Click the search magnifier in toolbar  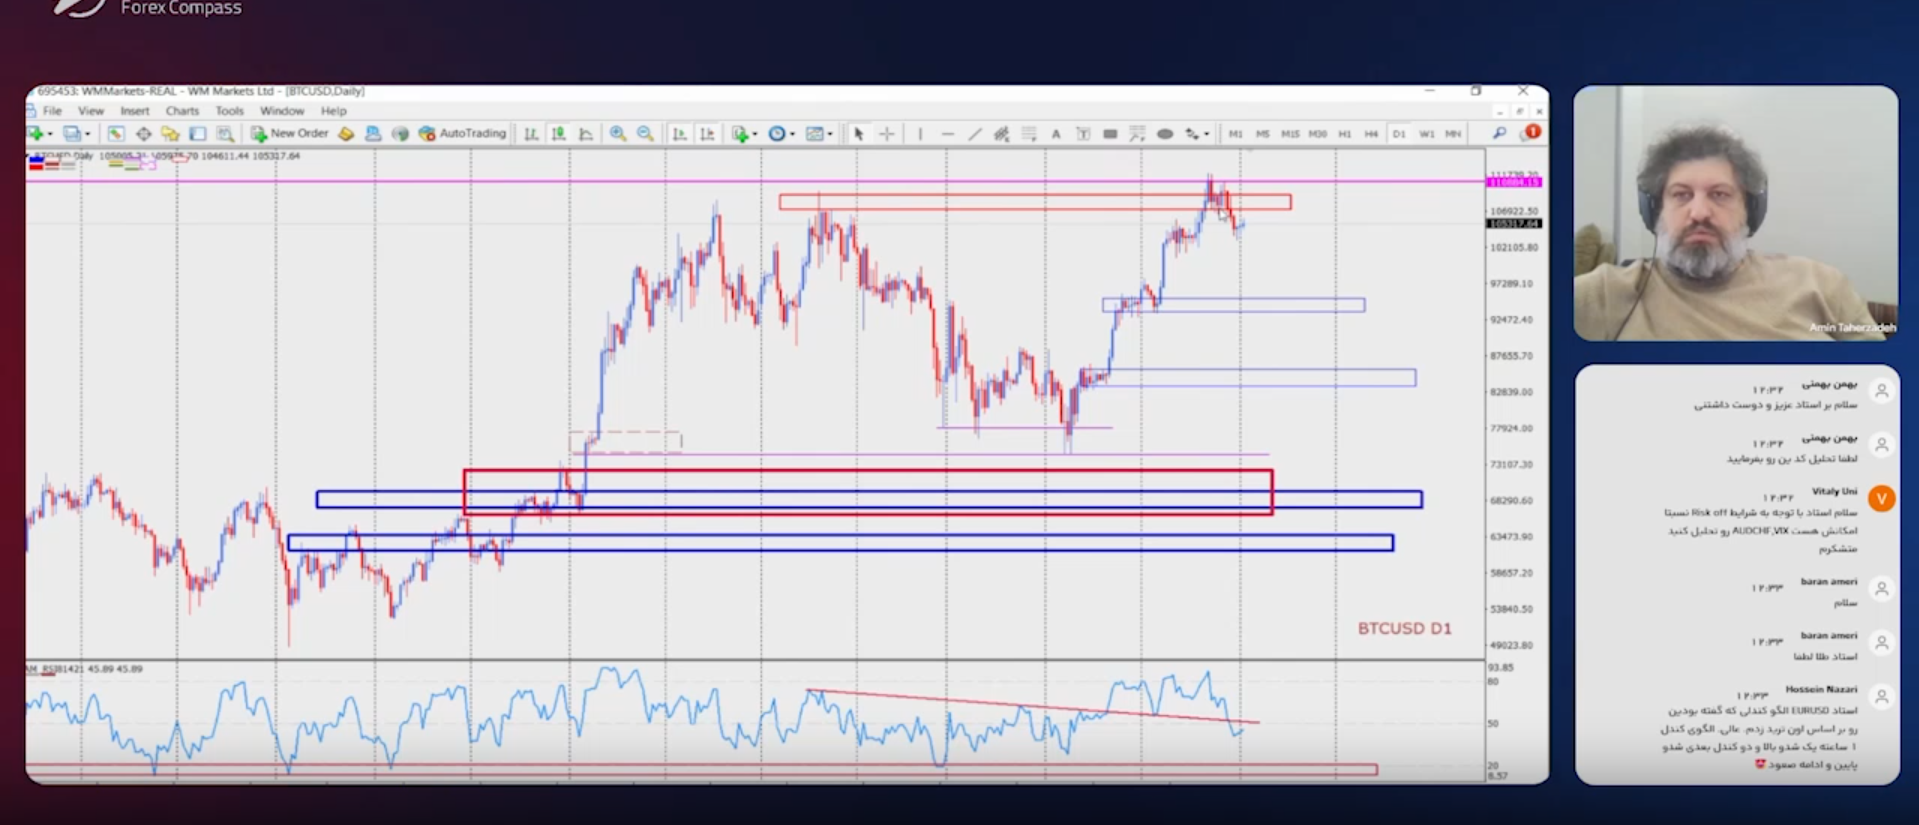pyautogui.click(x=1499, y=133)
